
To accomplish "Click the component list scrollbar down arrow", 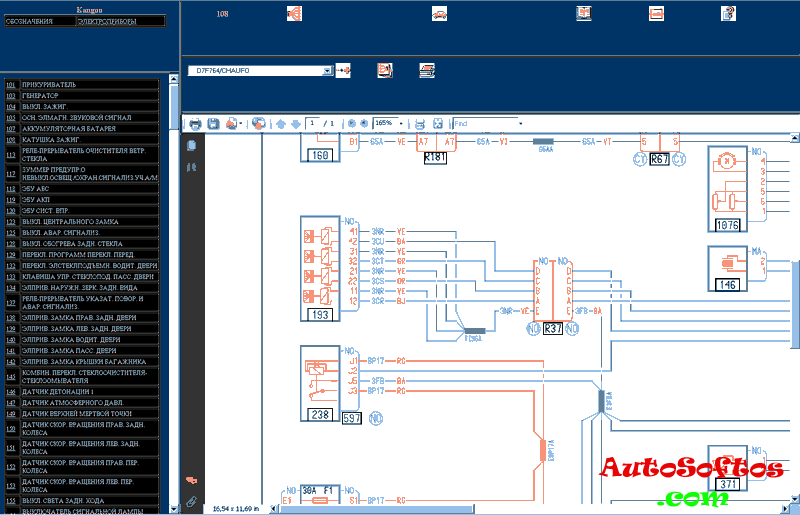I will [x=173, y=509].
